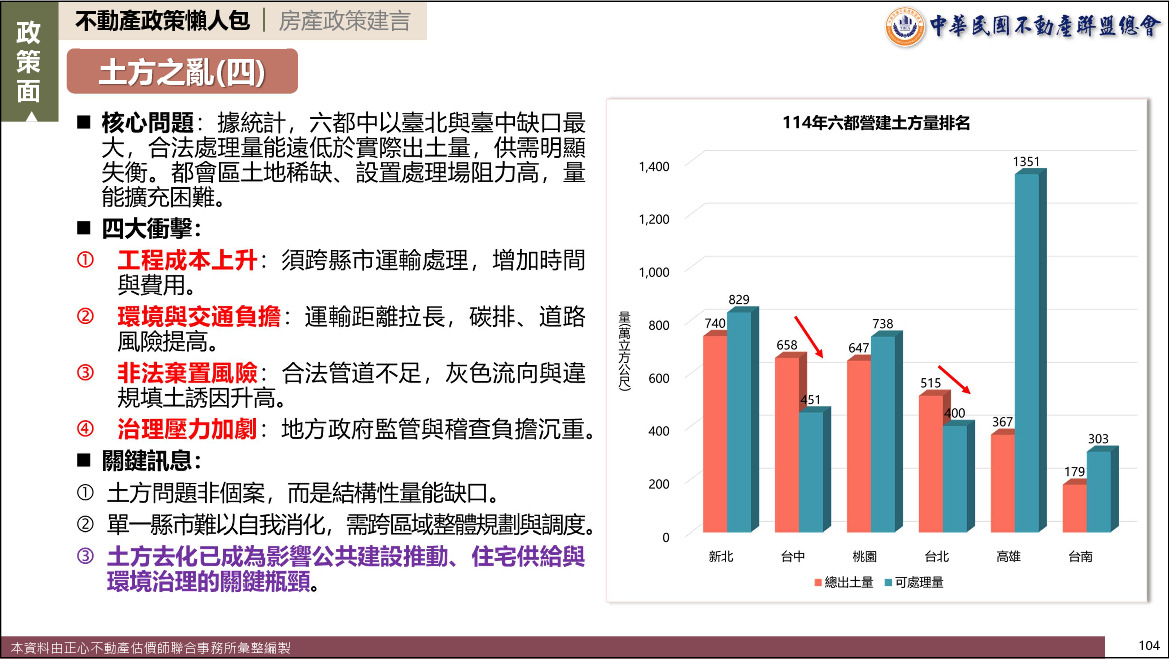Screen dimensions: 1169x659
Task: Select the red circled ① before 工程成本上升
Action: (x=86, y=260)
